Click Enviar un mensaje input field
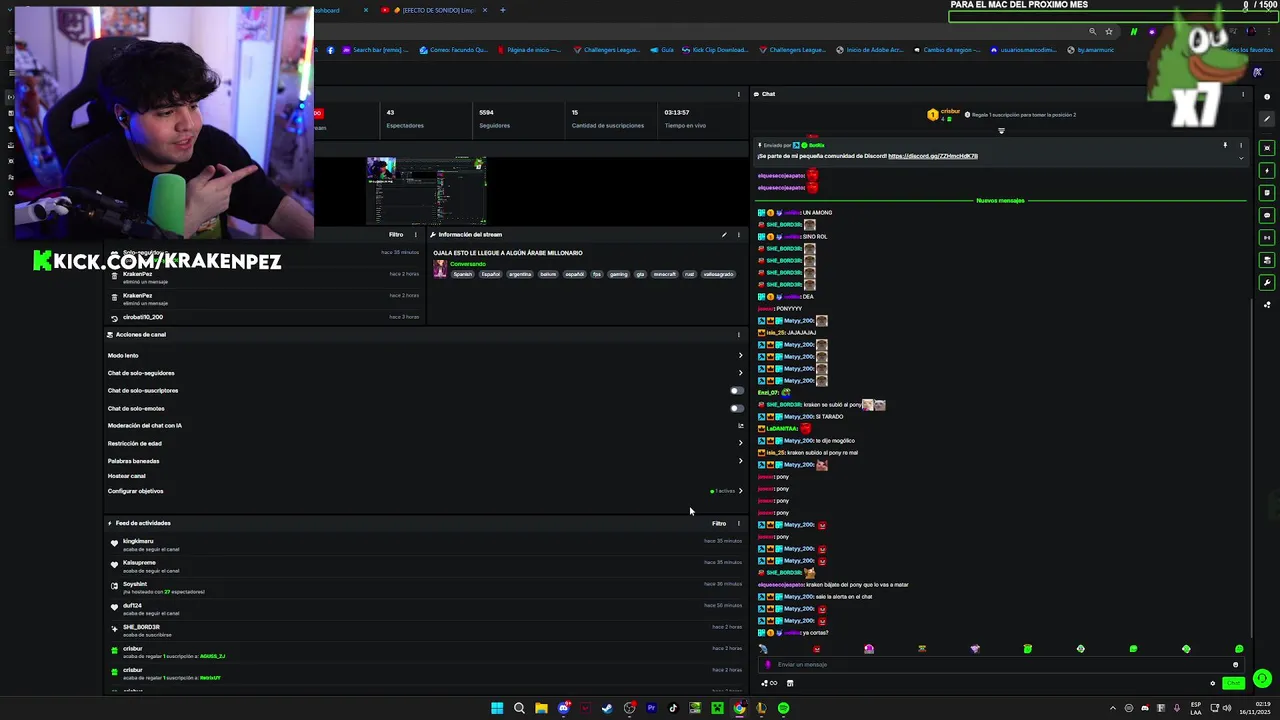 pyautogui.click(x=1000, y=665)
